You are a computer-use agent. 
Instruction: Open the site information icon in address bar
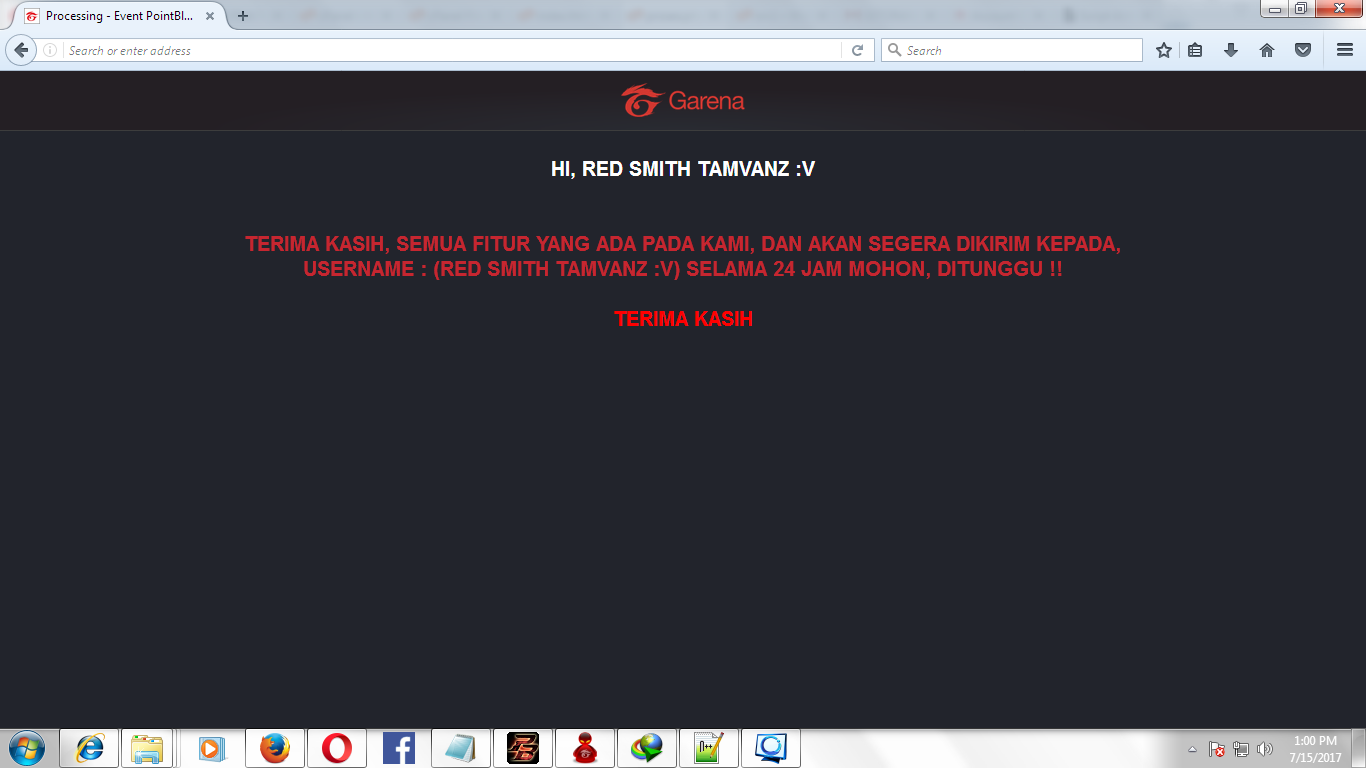(50, 50)
